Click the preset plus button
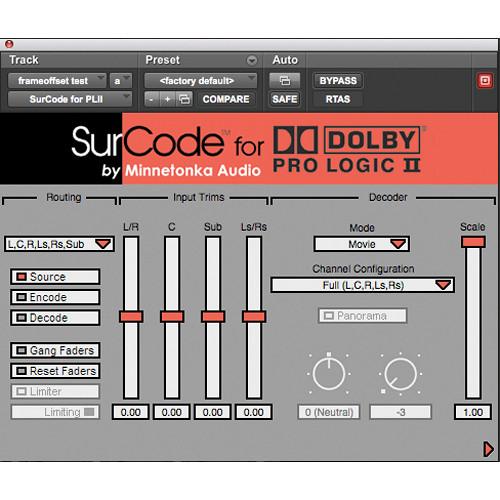The width and height of the screenshot is (500, 500). (x=168, y=99)
